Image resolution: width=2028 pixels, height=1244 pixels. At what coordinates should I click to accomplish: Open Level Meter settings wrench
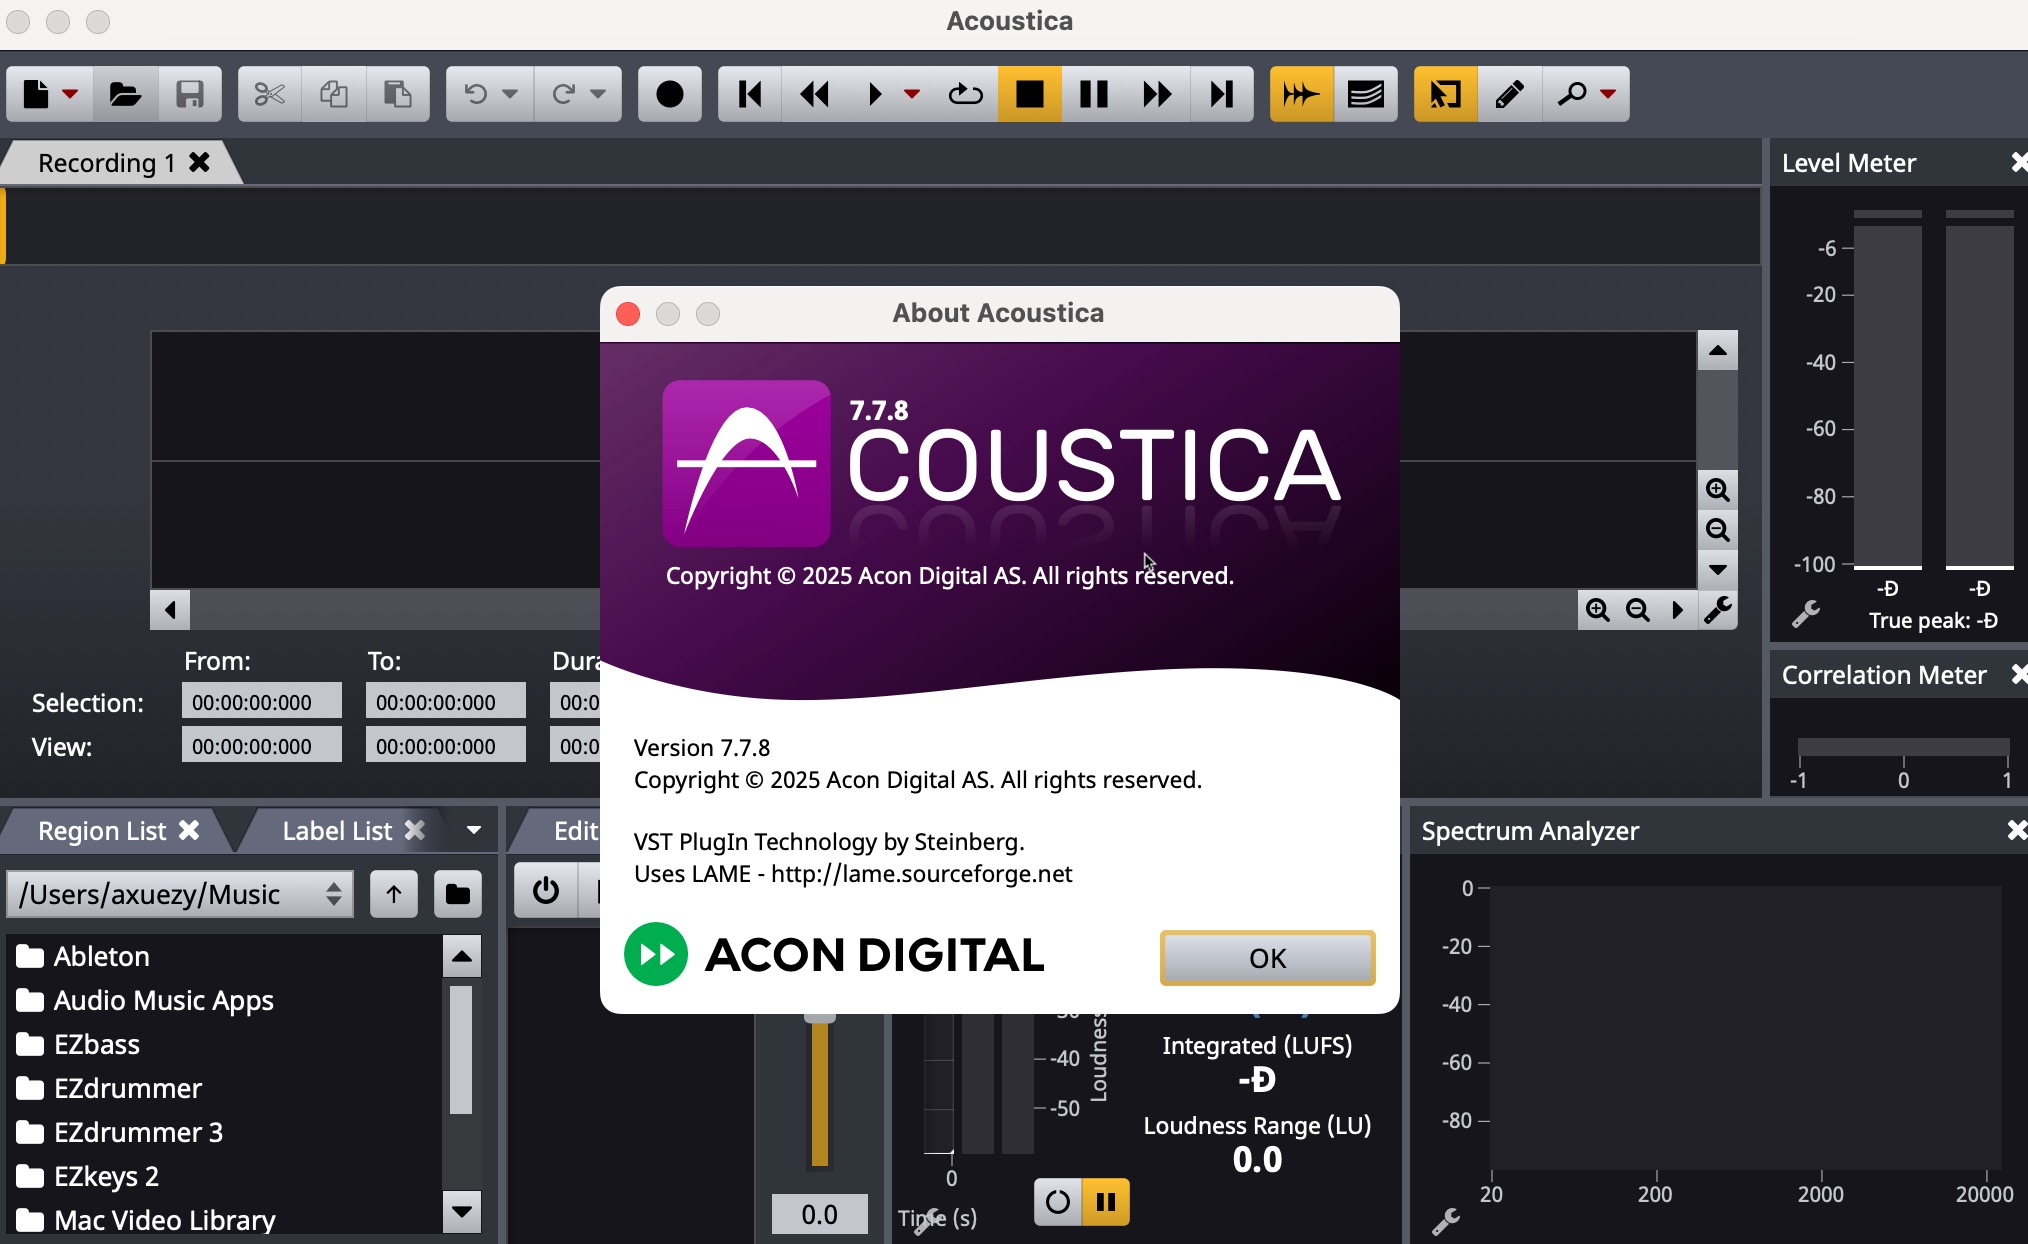1806,613
